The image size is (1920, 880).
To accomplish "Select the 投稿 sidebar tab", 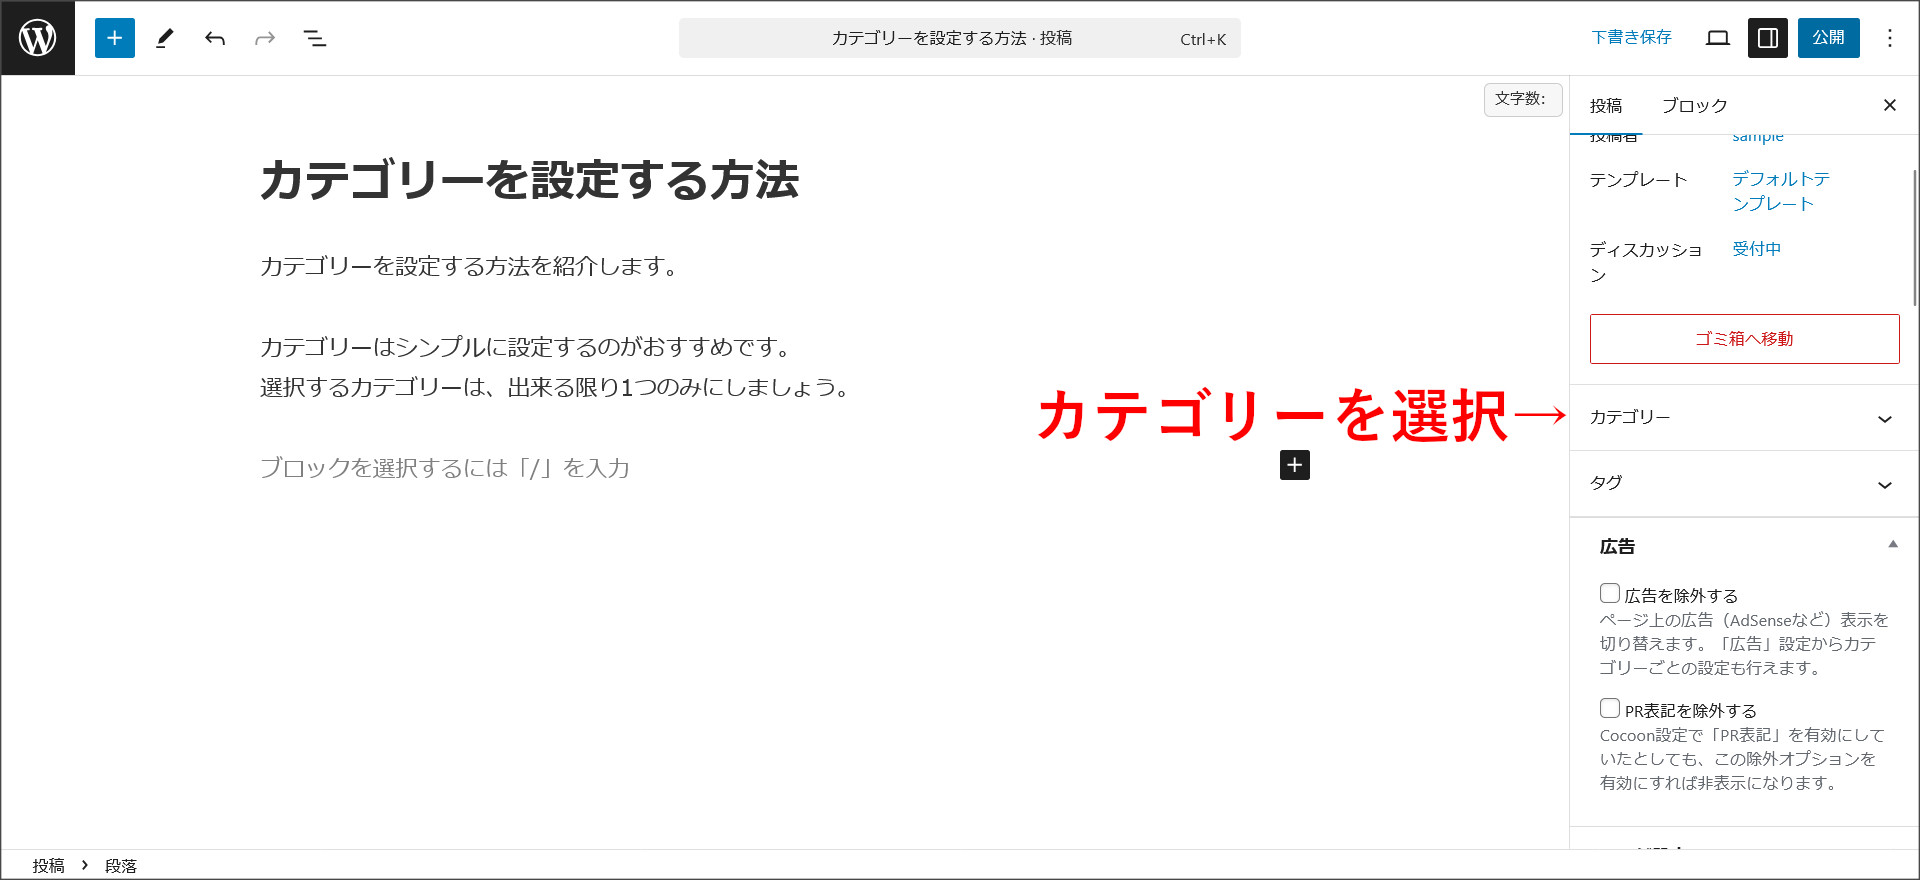I will (x=1606, y=106).
